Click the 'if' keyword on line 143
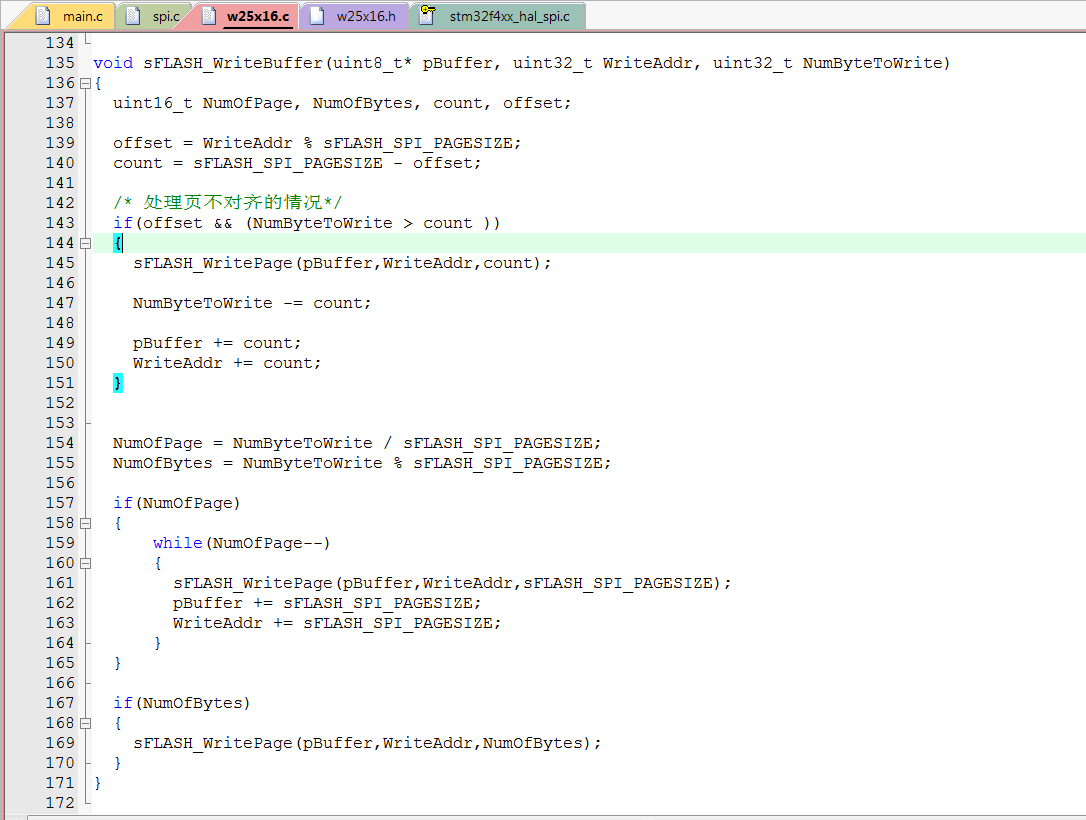The image size is (1086, 820). [123, 223]
